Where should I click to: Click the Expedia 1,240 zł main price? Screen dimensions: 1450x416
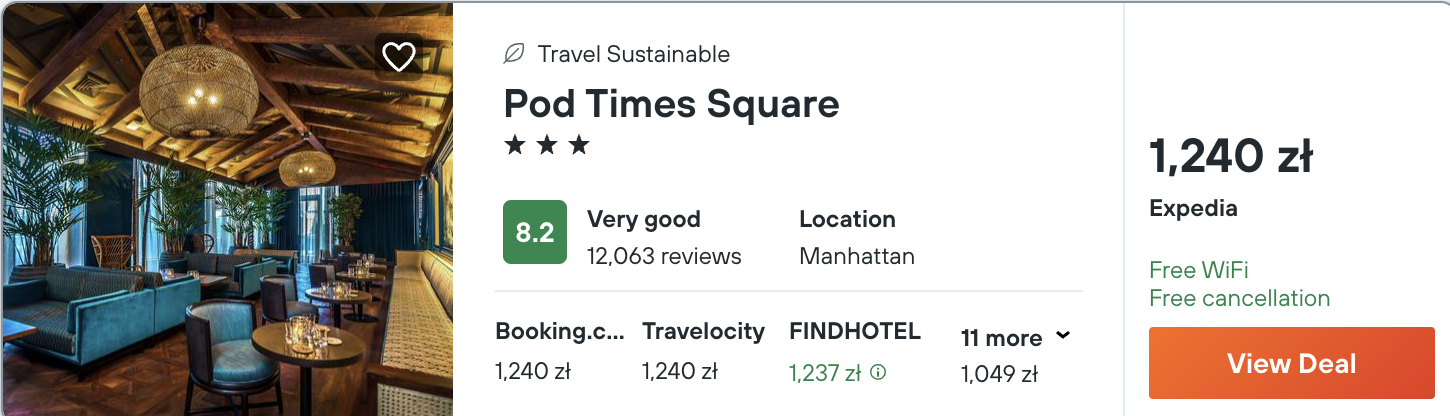pyautogui.click(x=1230, y=157)
